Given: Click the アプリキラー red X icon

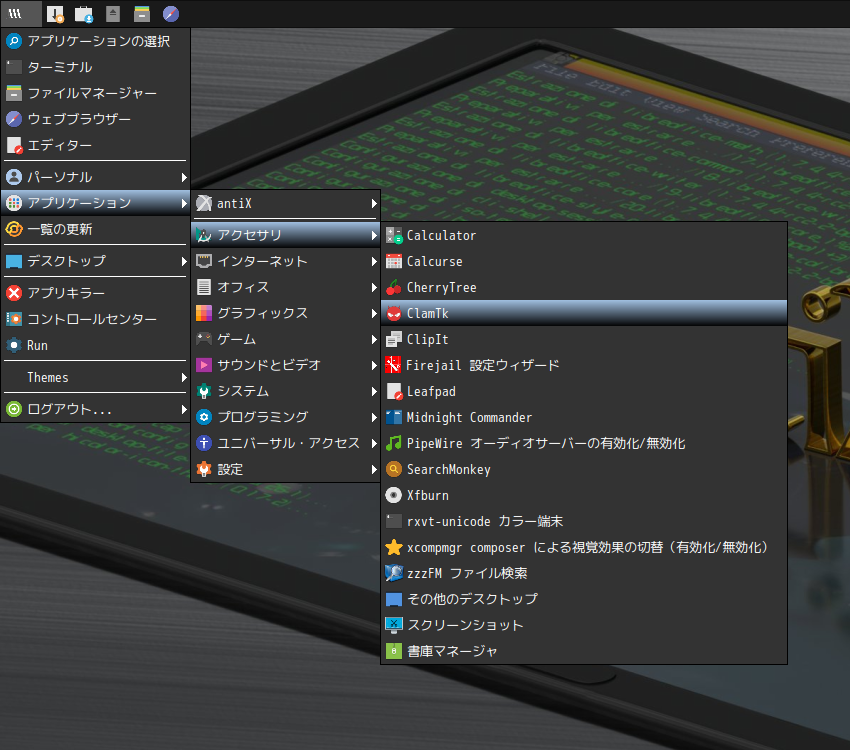Looking at the screenshot, I should pos(14,293).
